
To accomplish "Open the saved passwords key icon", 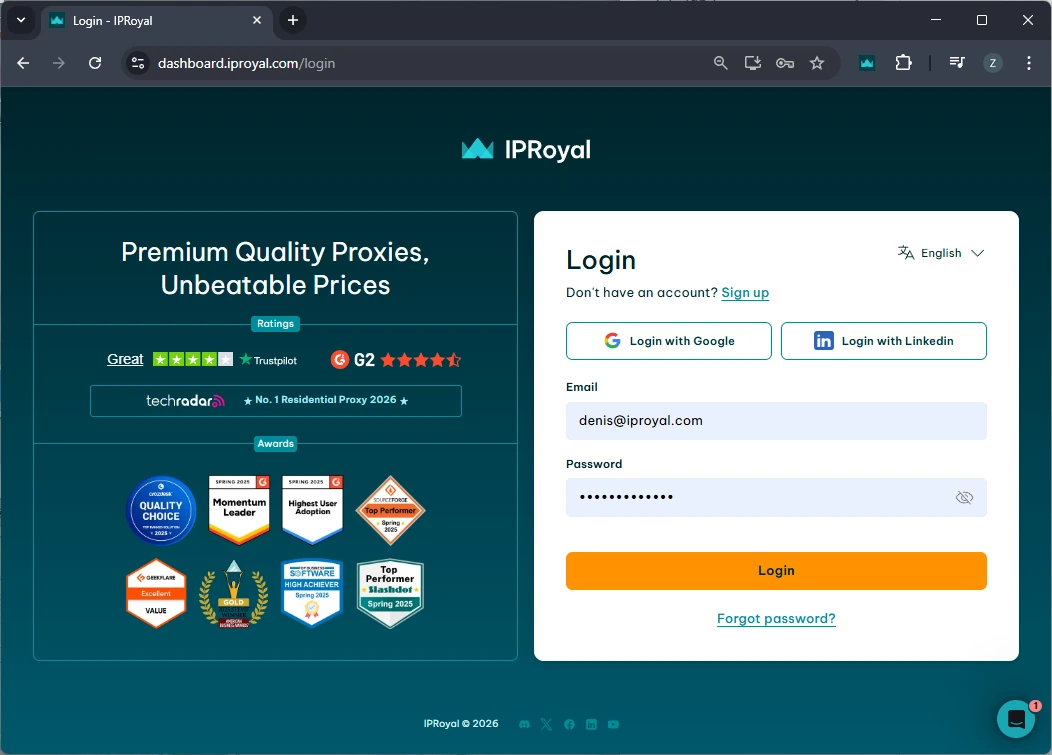I will point(785,63).
